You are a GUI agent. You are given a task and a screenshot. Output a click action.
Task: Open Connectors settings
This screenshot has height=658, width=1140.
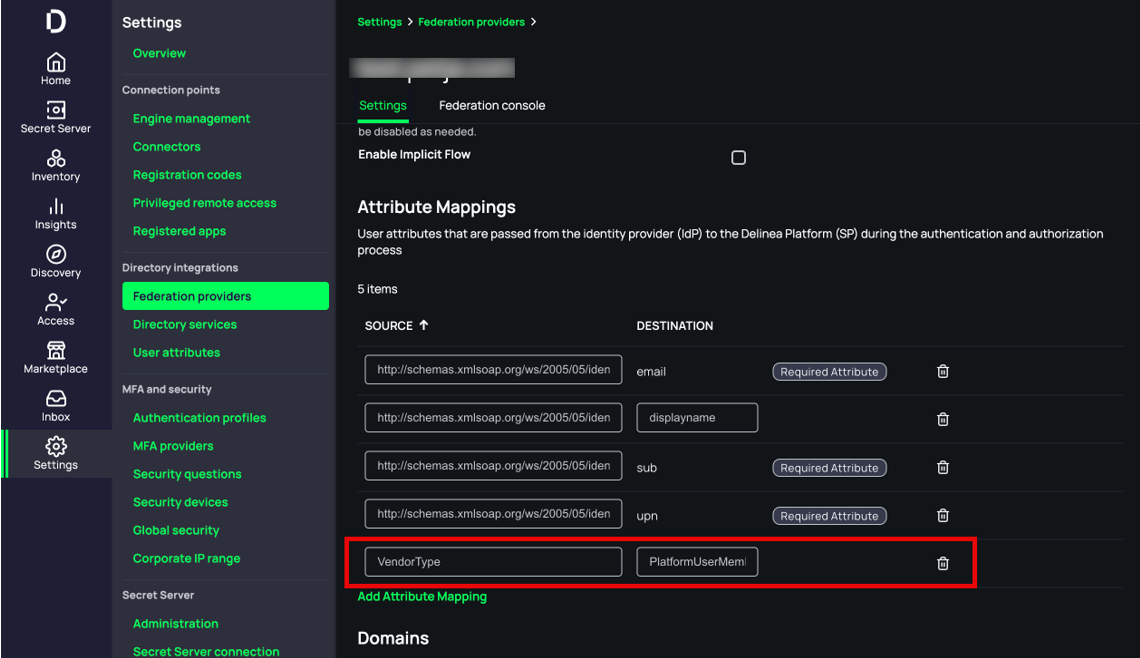pos(166,146)
